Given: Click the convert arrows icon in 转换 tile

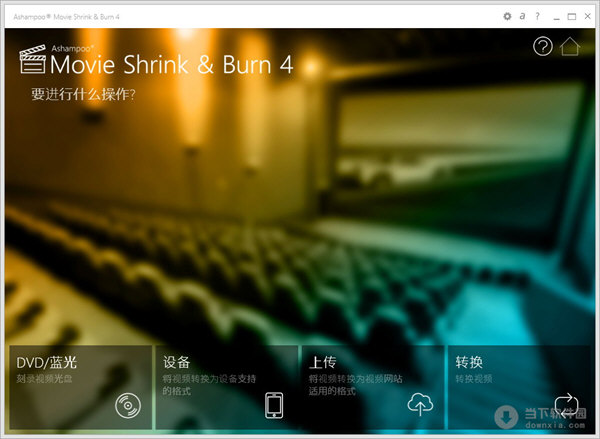Looking at the screenshot, I should point(566,405).
